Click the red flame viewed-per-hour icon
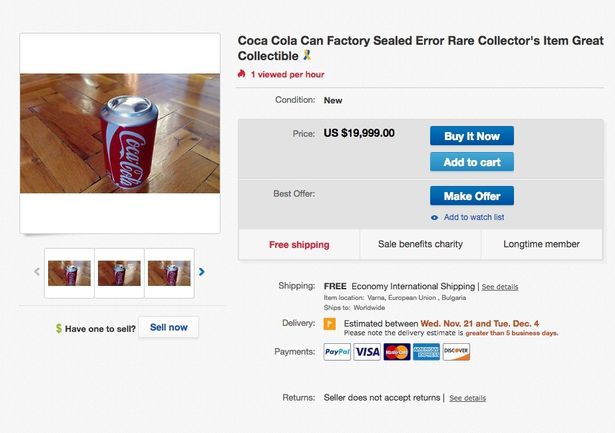The image size is (615, 433). click(x=241, y=74)
